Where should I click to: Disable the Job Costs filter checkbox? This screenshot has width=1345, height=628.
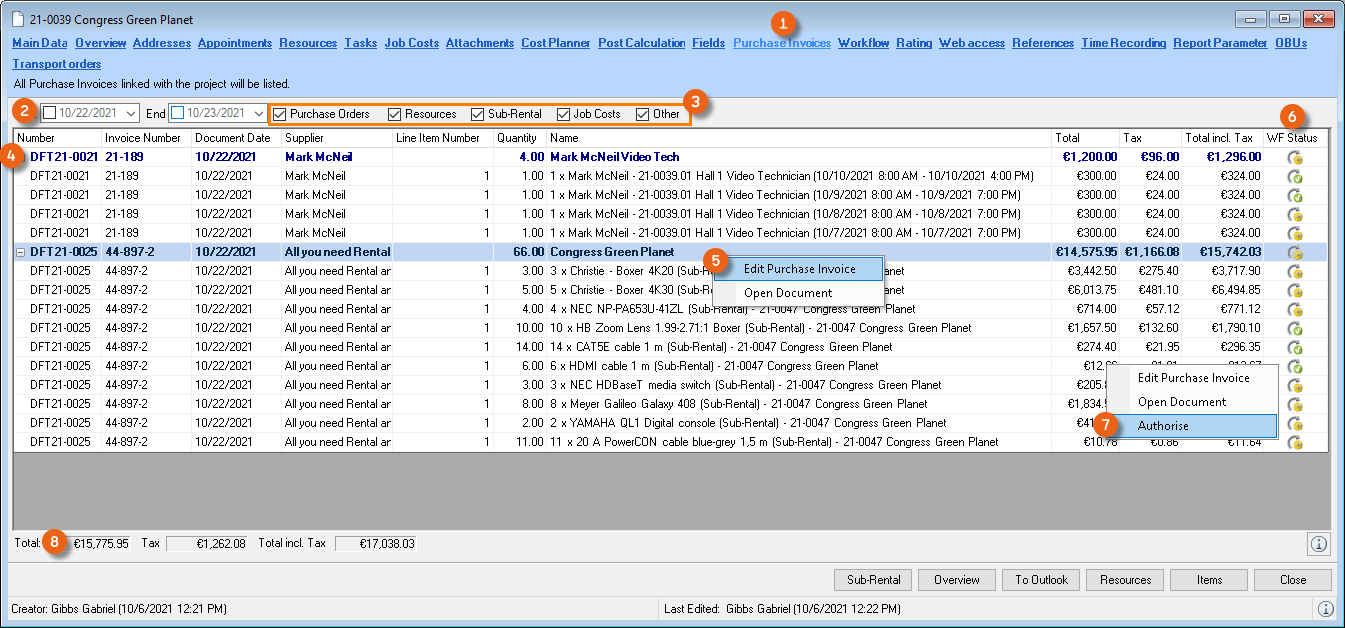click(x=564, y=114)
